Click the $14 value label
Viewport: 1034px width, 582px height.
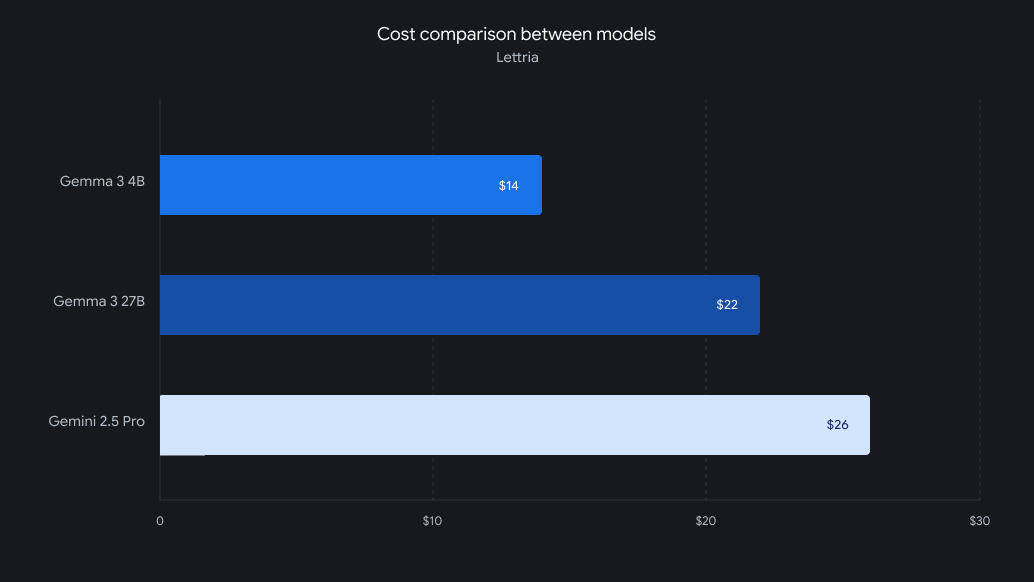click(508, 186)
